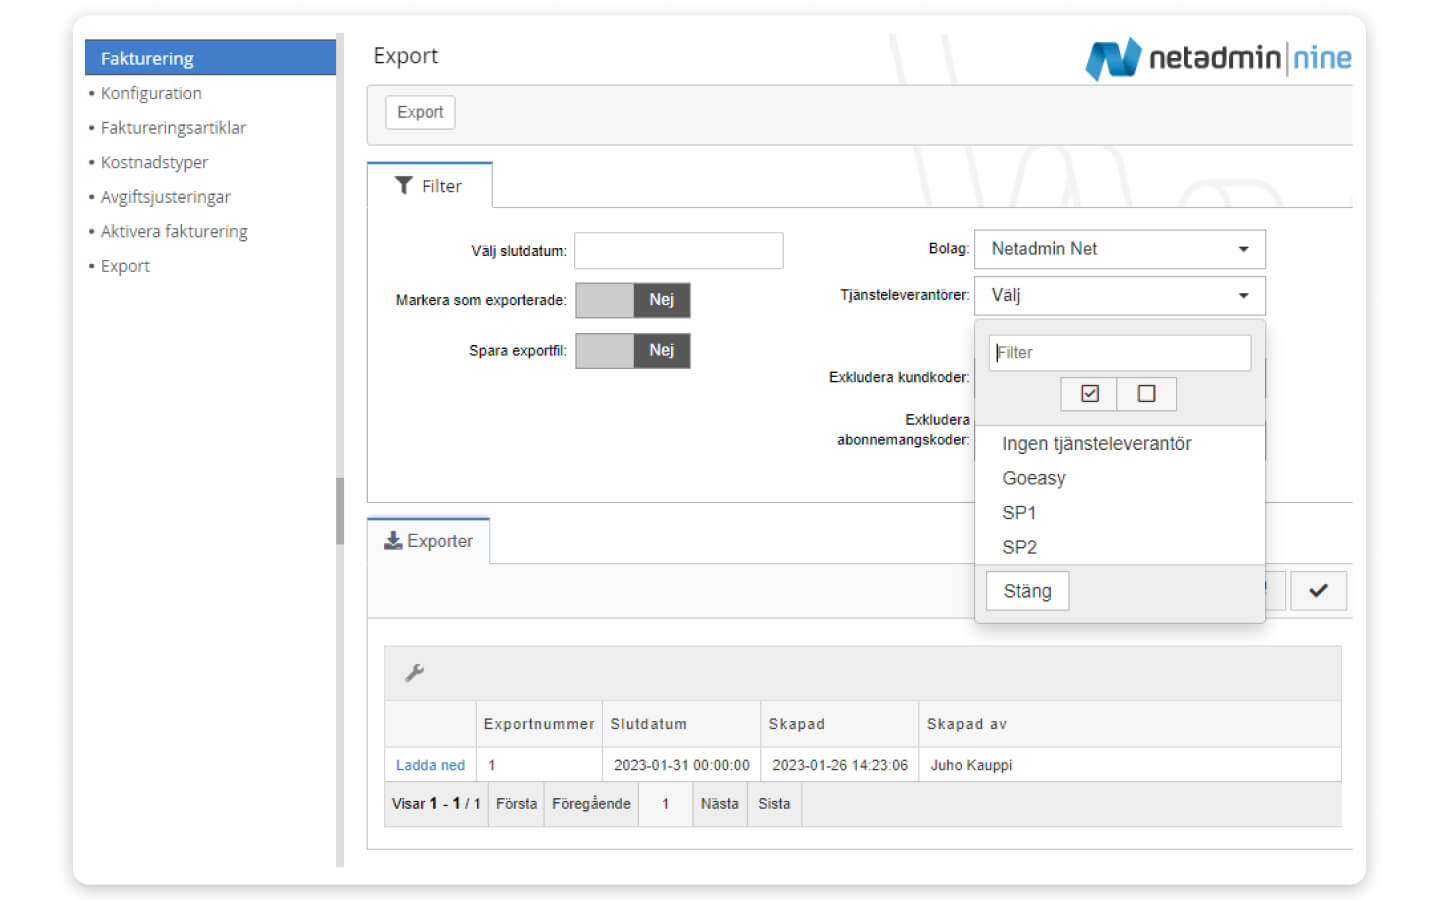1440x900 pixels.
Task: Click the checkmark confirm button
Action: 1317,591
